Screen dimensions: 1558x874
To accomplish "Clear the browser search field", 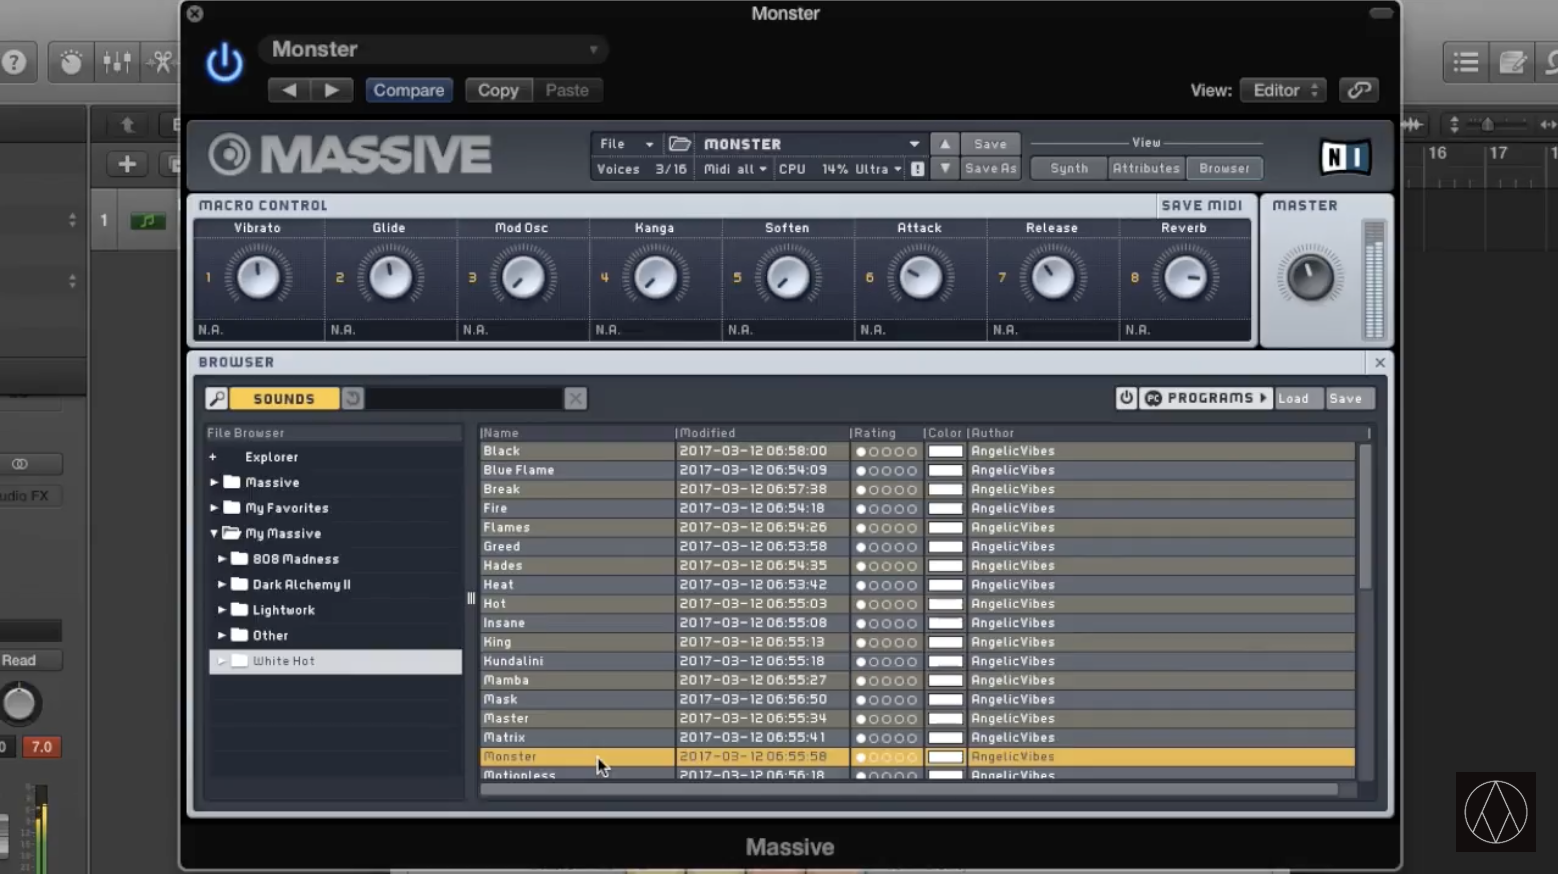I will tap(575, 399).
